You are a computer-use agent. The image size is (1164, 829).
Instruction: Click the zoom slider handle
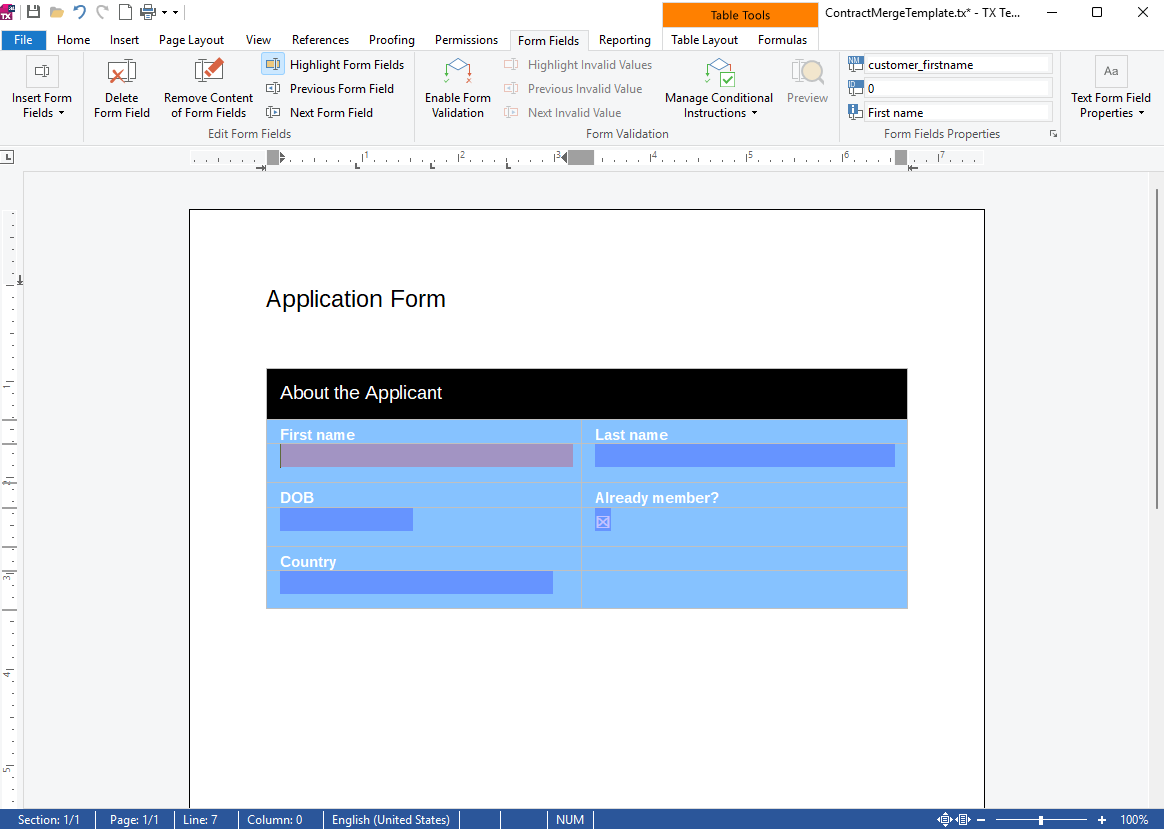[1041, 820]
